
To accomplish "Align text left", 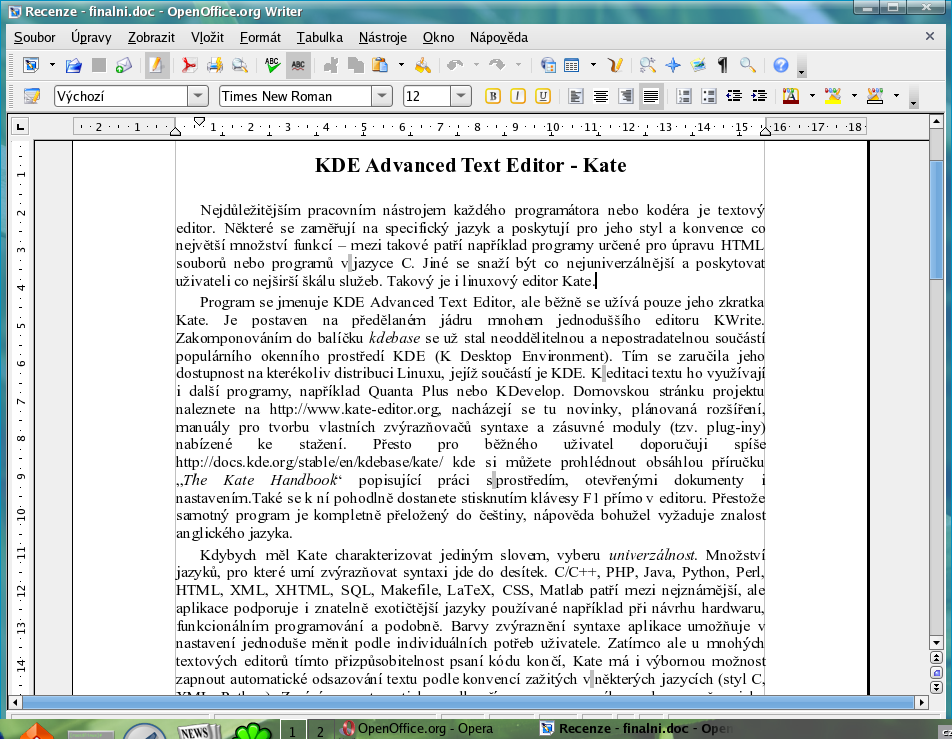I will pos(576,96).
